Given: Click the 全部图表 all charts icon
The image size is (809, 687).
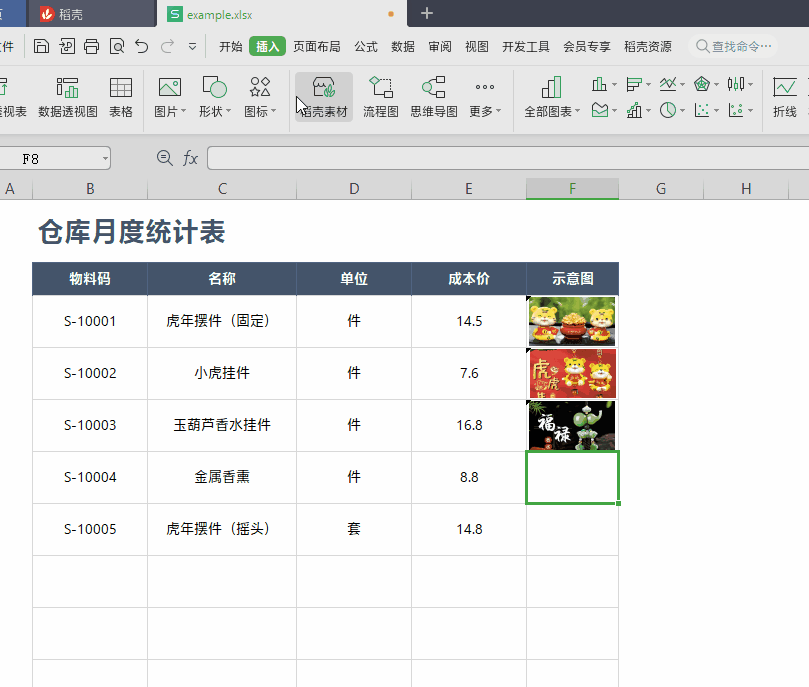Looking at the screenshot, I should point(551,87).
